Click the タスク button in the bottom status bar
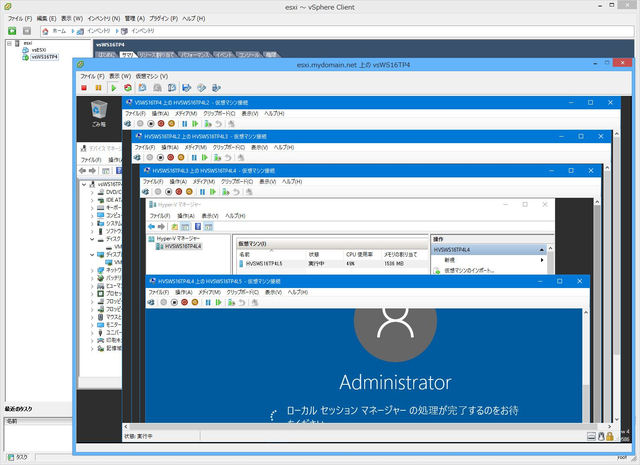 (x=18, y=458)
